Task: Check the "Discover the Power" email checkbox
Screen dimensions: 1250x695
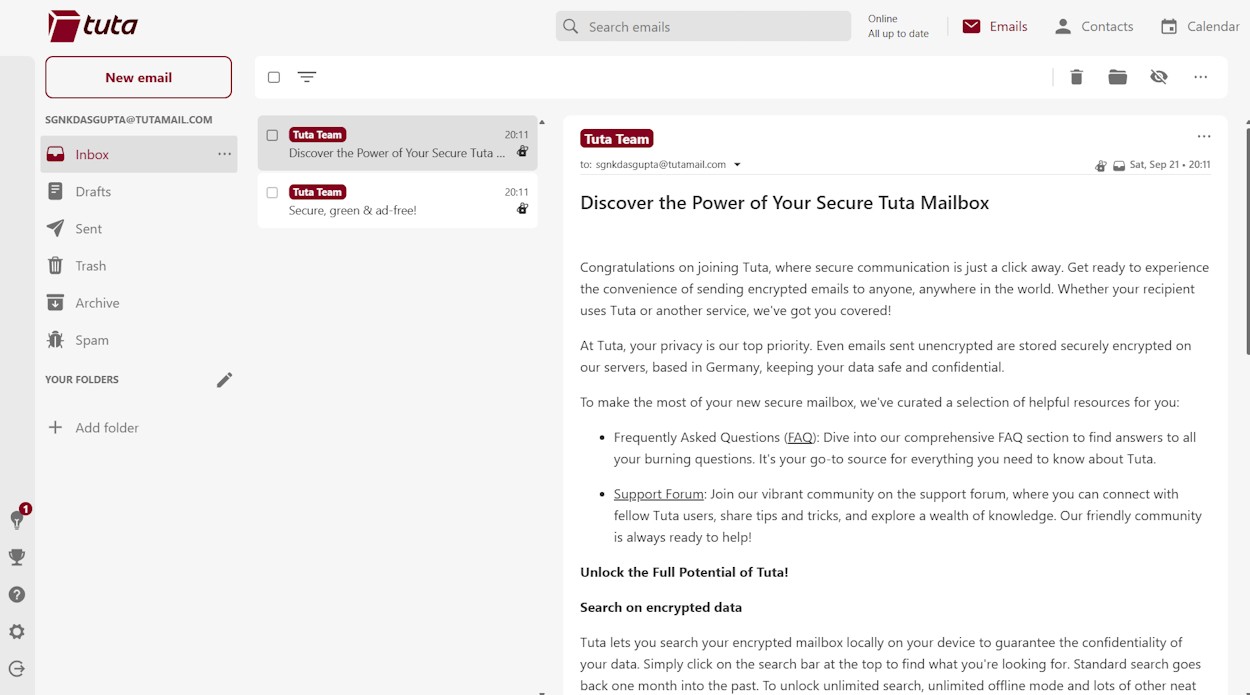Action: click(x=272, y=135)
